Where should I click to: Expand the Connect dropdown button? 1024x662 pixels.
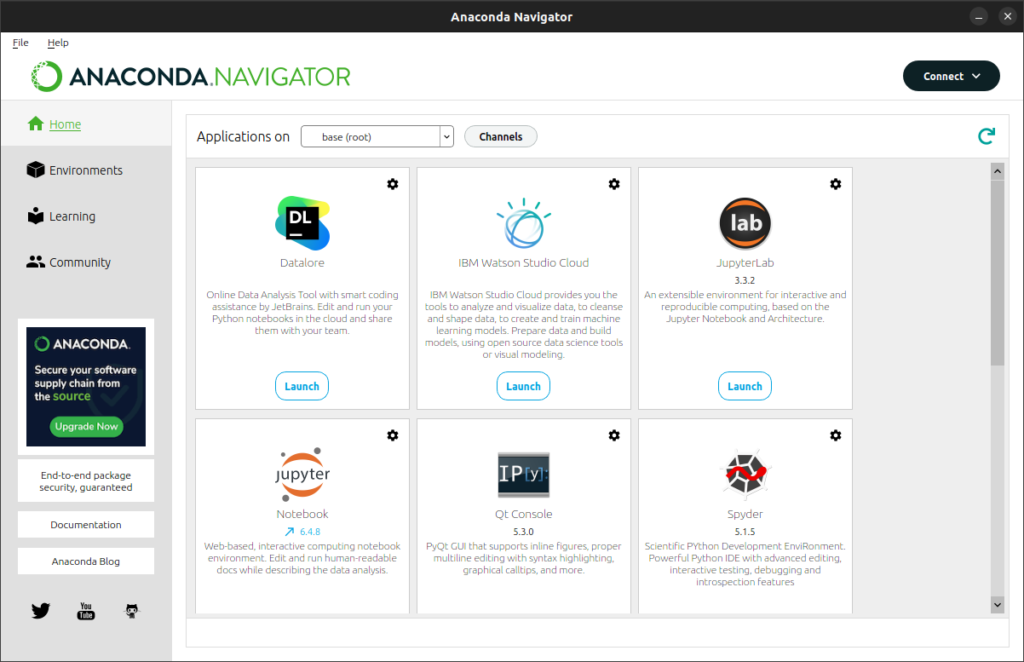pos(951,76)
